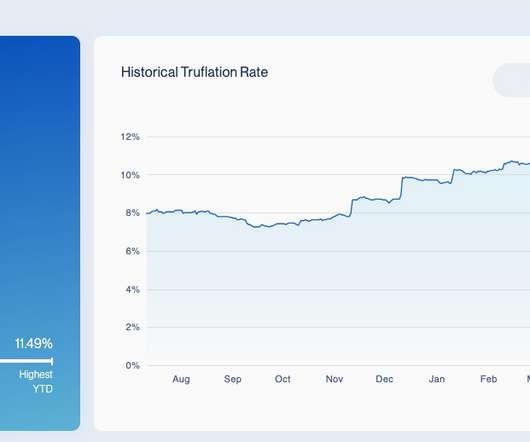
Task: Click the Oct x-axis label
Action: (283, 379)
